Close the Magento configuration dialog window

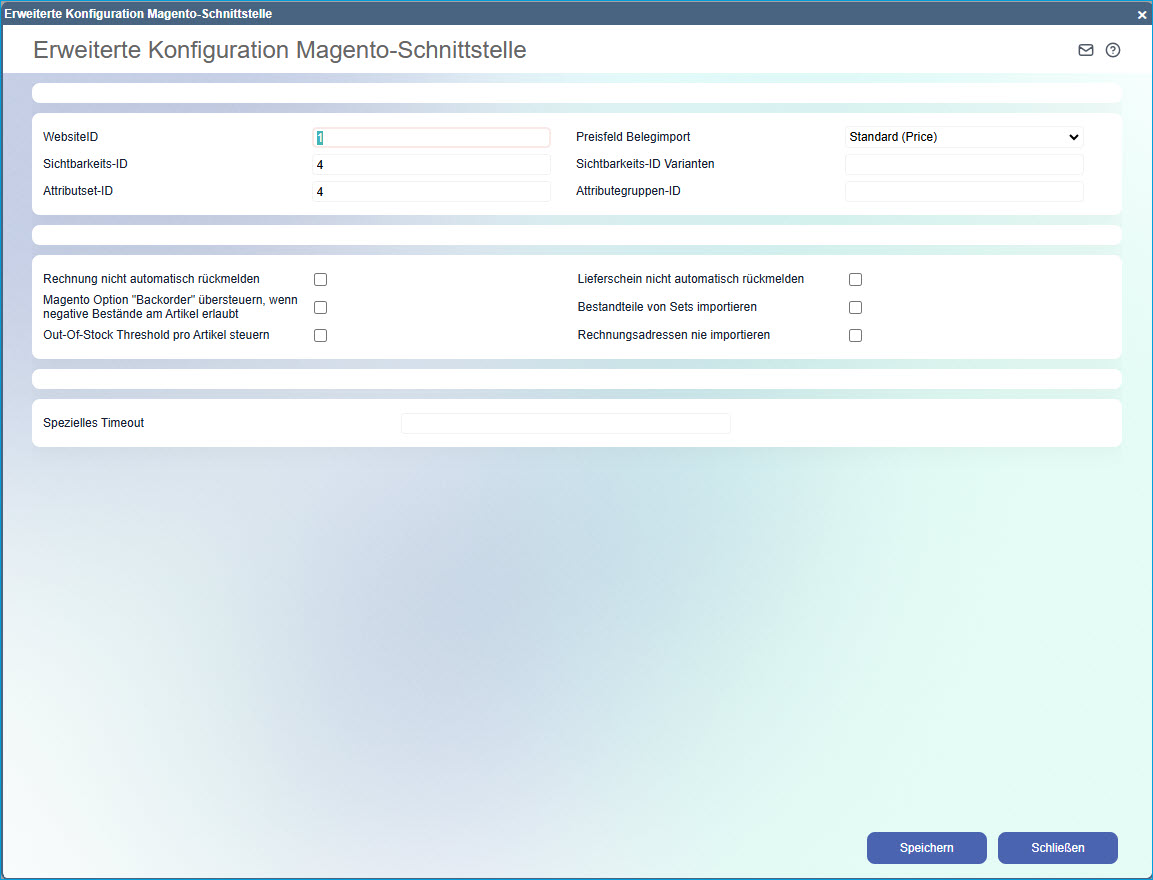click(1141, 15)
